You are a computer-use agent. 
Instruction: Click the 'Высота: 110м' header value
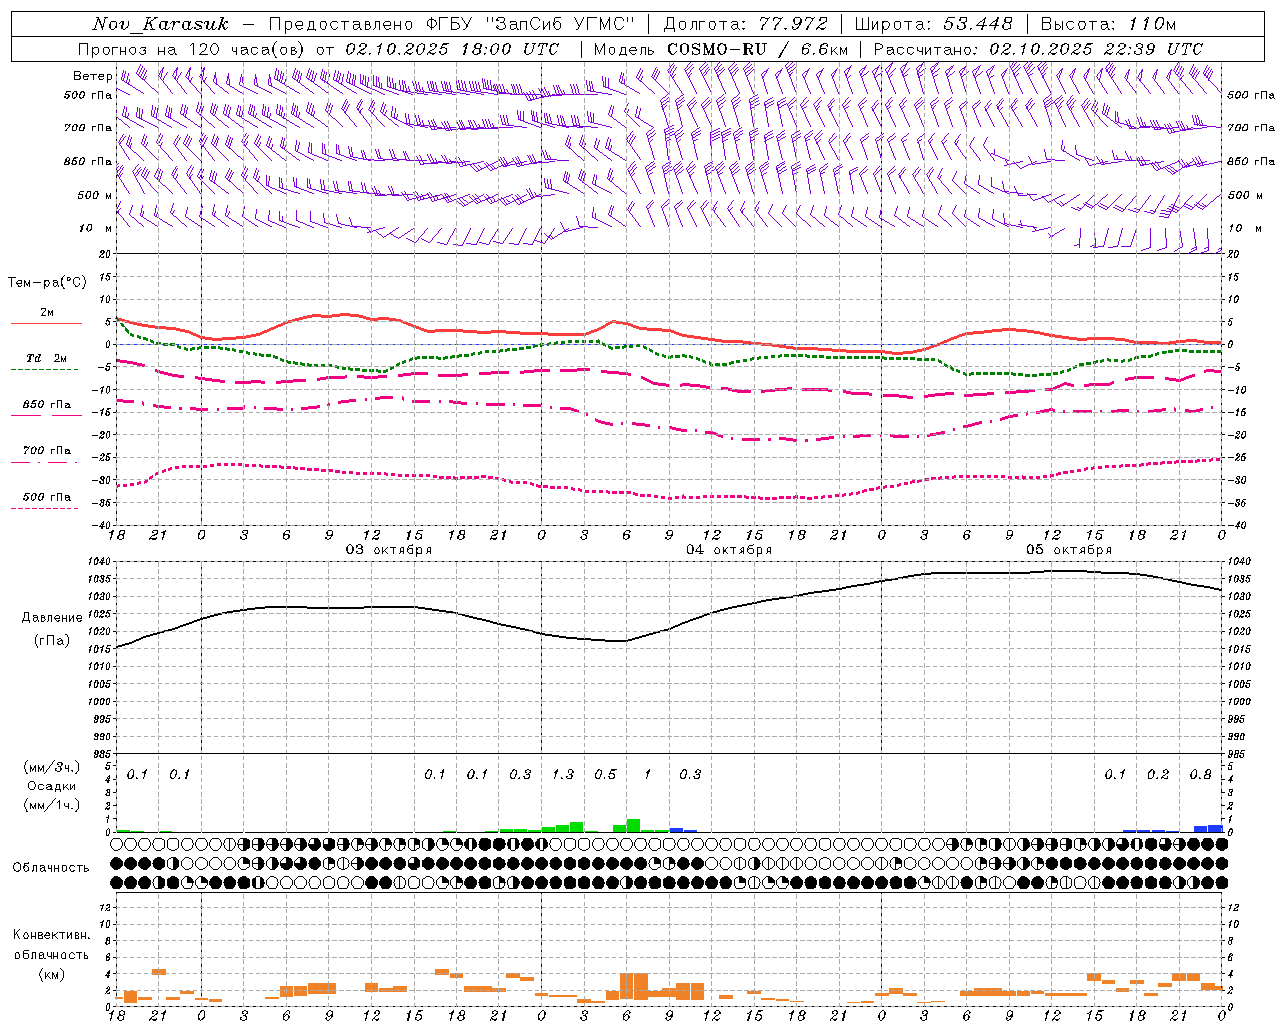coord(1108,24)
